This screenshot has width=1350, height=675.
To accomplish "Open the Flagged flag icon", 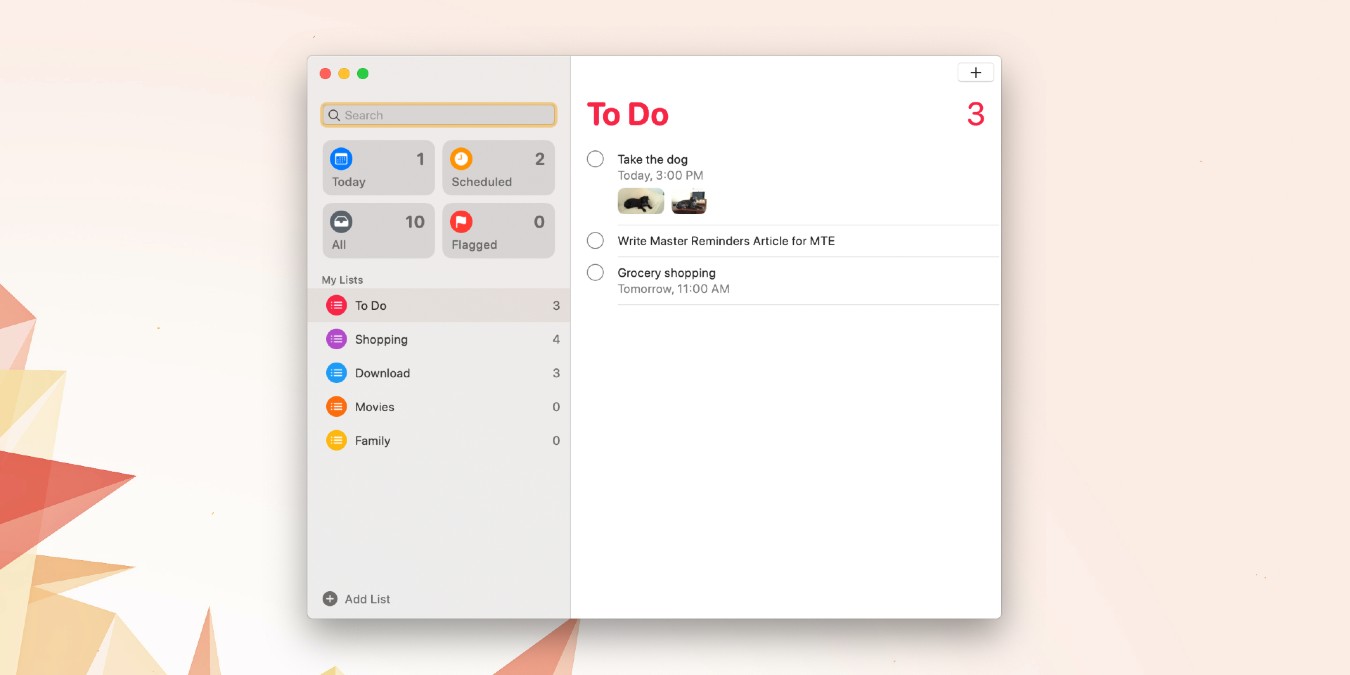I will point(461,220).
